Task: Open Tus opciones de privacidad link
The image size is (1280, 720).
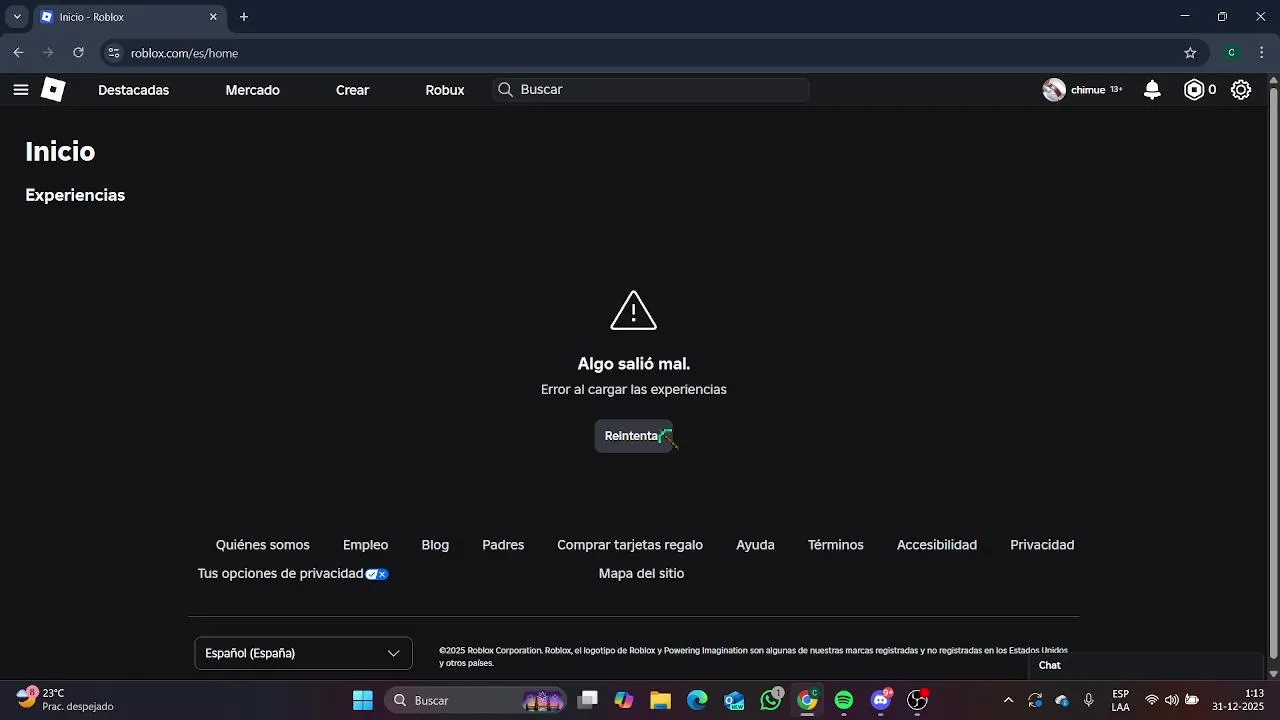Action: 293,574
